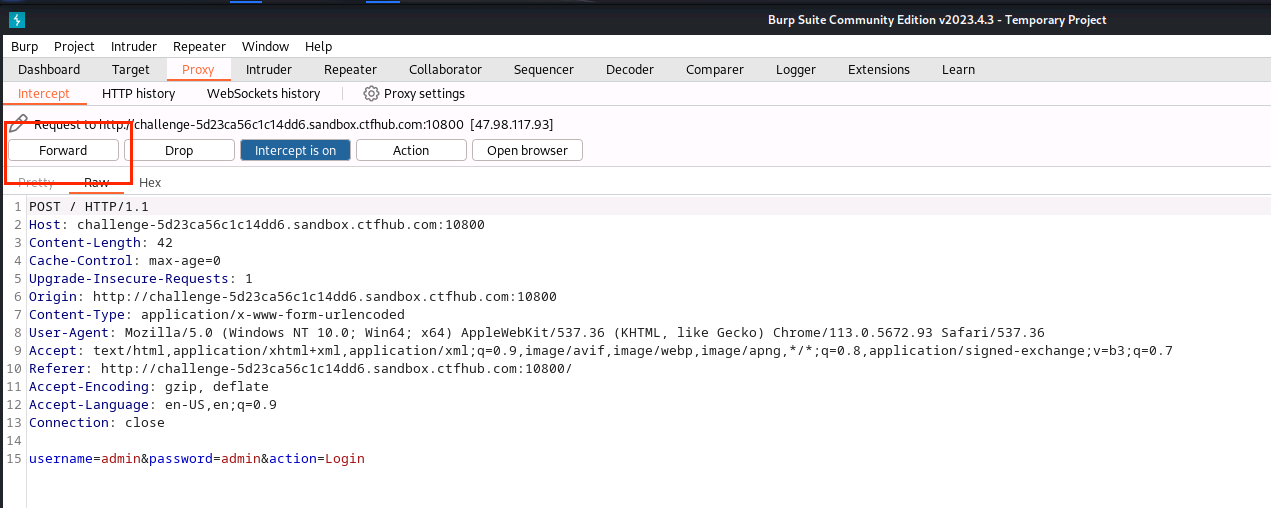Click the Referer header line
Viewport: 1271px width, 508px height.
tap(301, 368)
